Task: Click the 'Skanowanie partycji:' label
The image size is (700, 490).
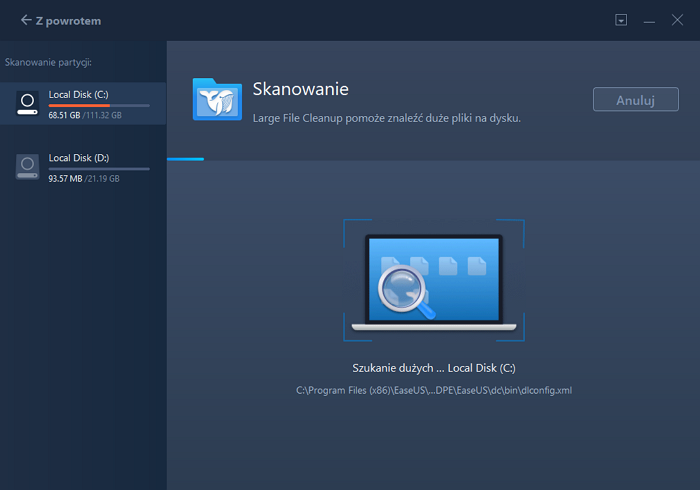Action: pyautogui.click(x=48, y=62)
